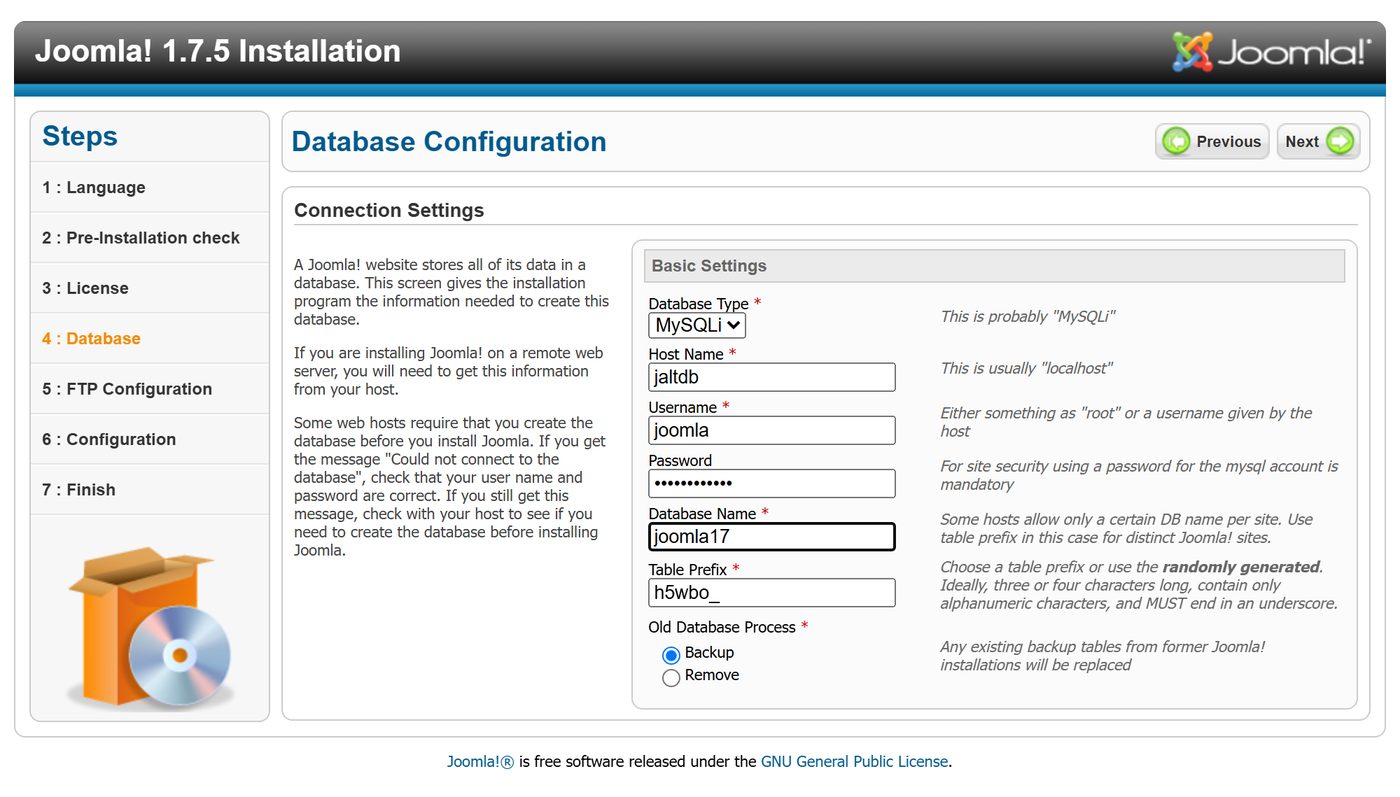Click the hint This is usually "localhost"

[1026, 368]
